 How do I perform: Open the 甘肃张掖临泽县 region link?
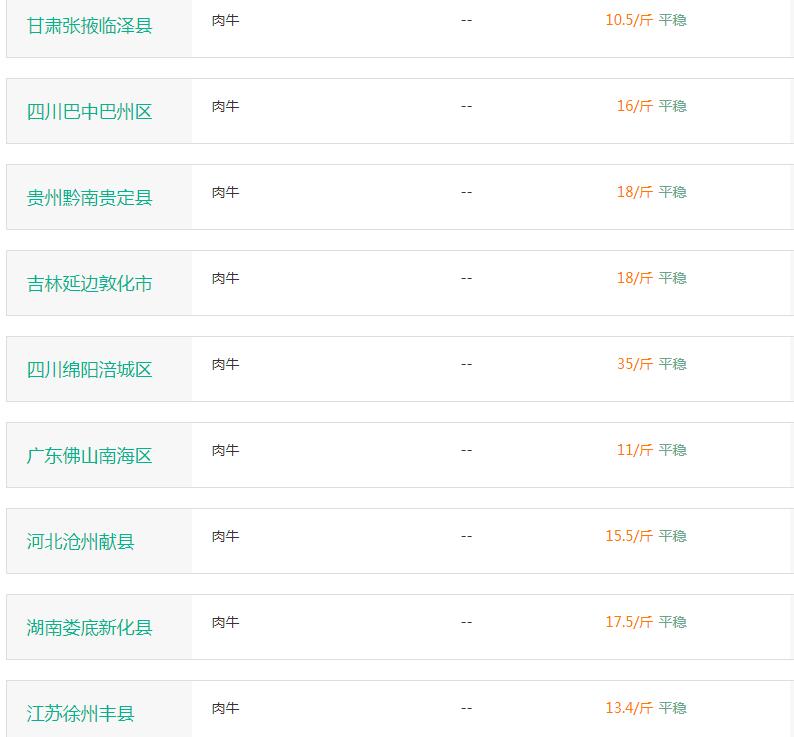89,25
